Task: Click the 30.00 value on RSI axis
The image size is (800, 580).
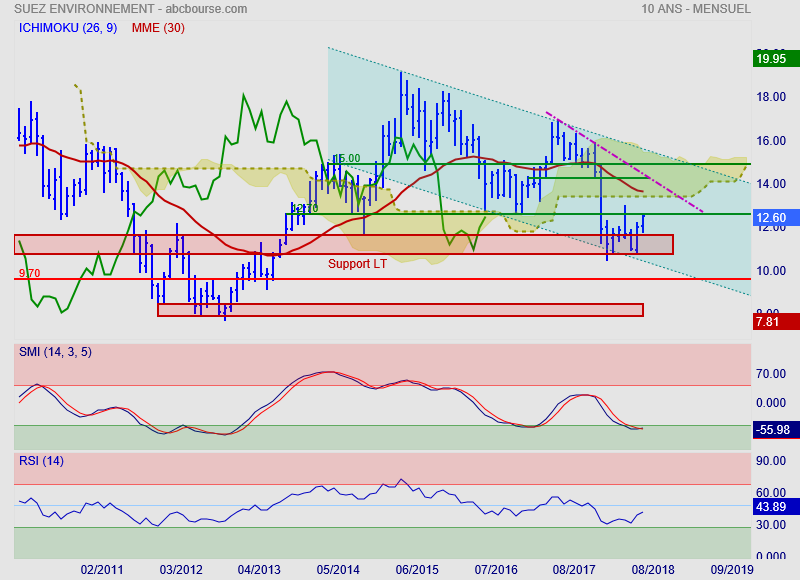Action: coord(771,524)
